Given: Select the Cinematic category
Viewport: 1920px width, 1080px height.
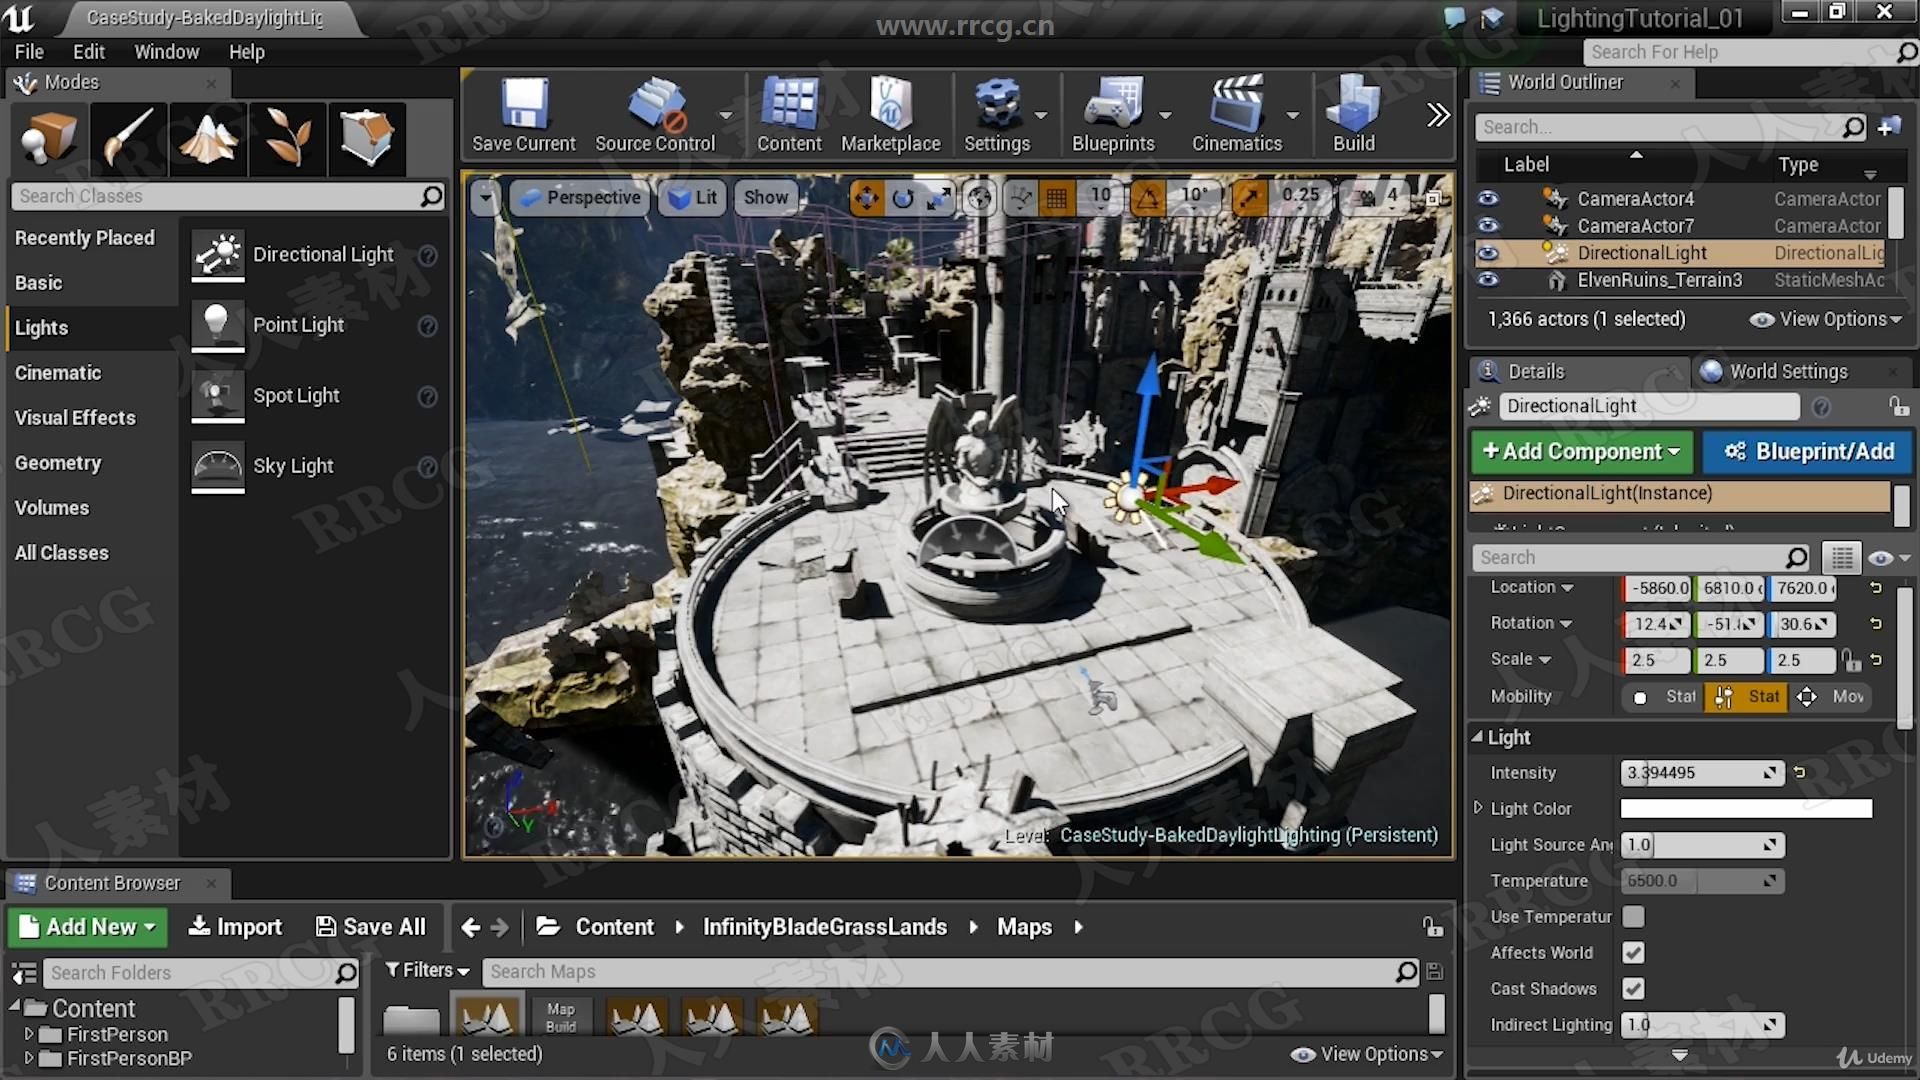Looking at the screenshot, I should click(58, 372).
